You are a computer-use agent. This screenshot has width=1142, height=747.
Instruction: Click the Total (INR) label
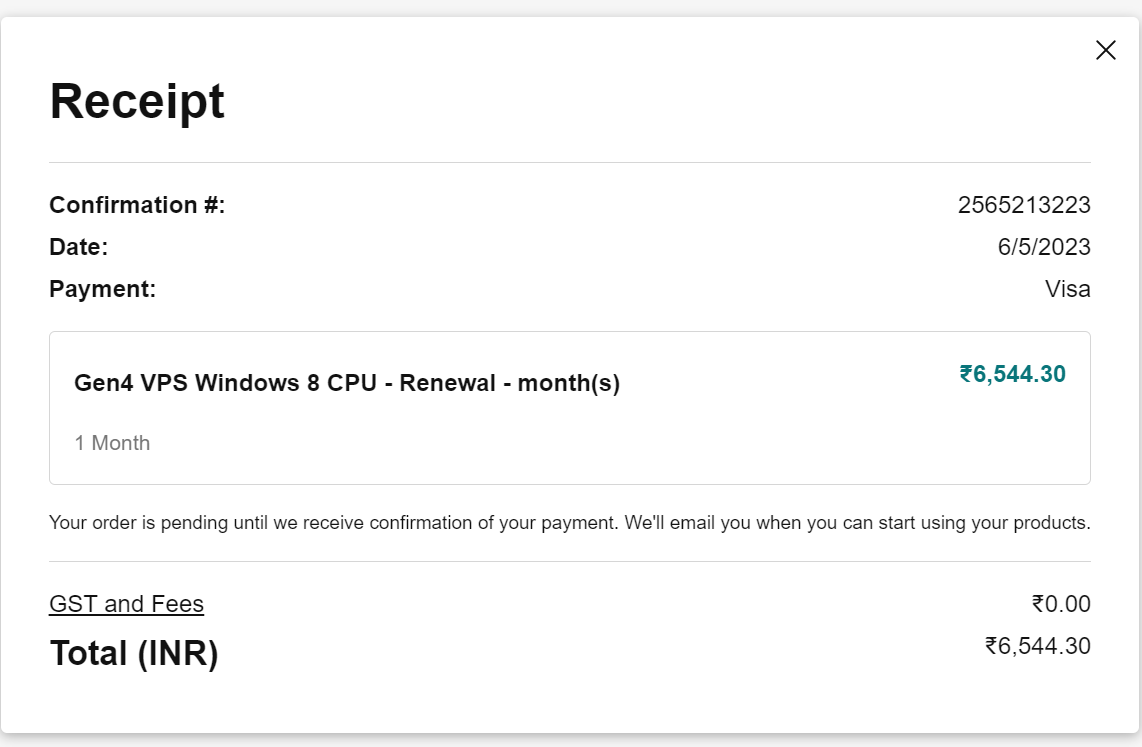pyautogui.click(x=134, y=653)
